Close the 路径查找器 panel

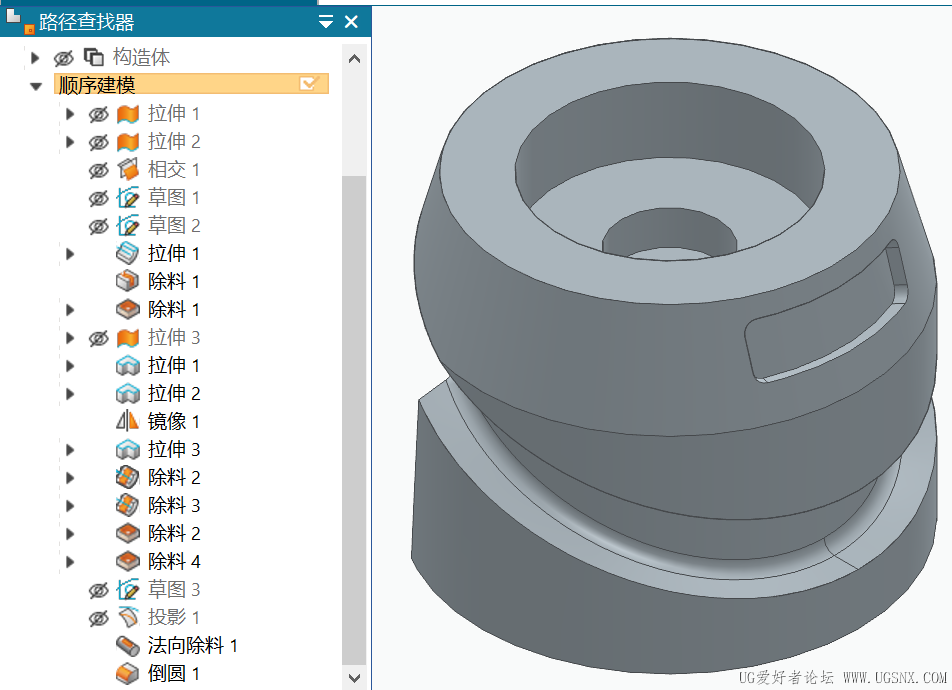[351, 22]
